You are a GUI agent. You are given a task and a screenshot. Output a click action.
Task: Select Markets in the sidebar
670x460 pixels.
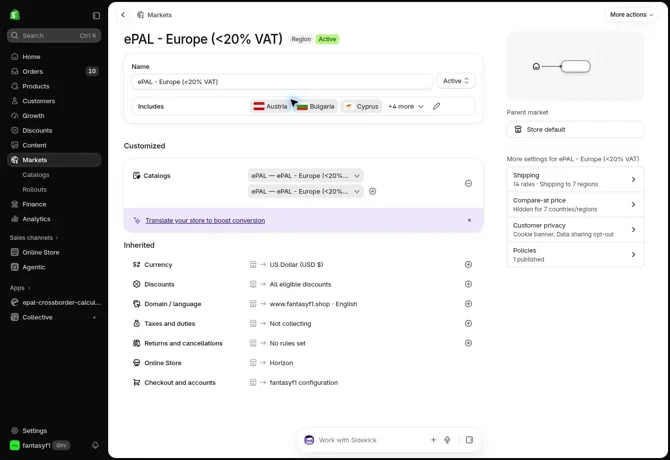[x=54, y=160]
